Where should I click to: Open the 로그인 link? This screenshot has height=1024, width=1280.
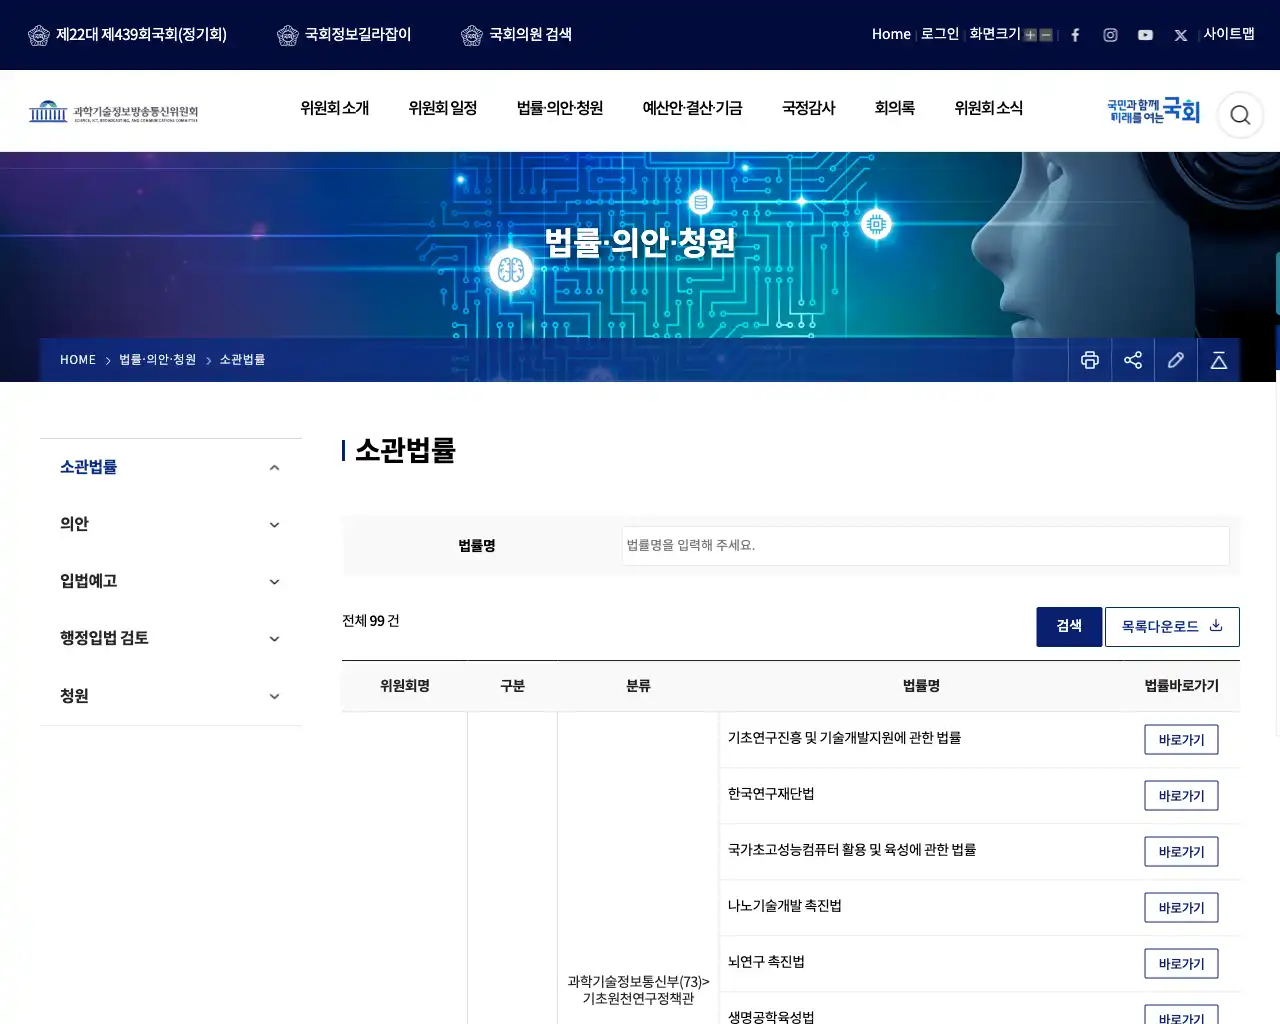coord(940,34)
